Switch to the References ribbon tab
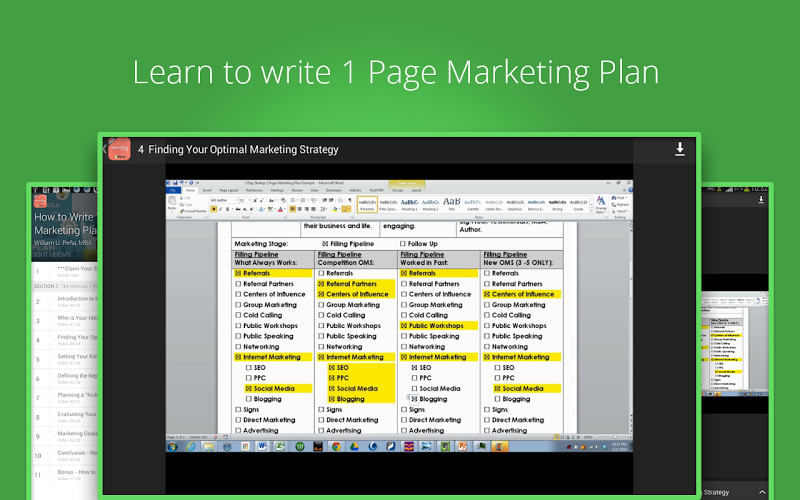The height and width of the screenshot is (500, 800). point(255,190)
